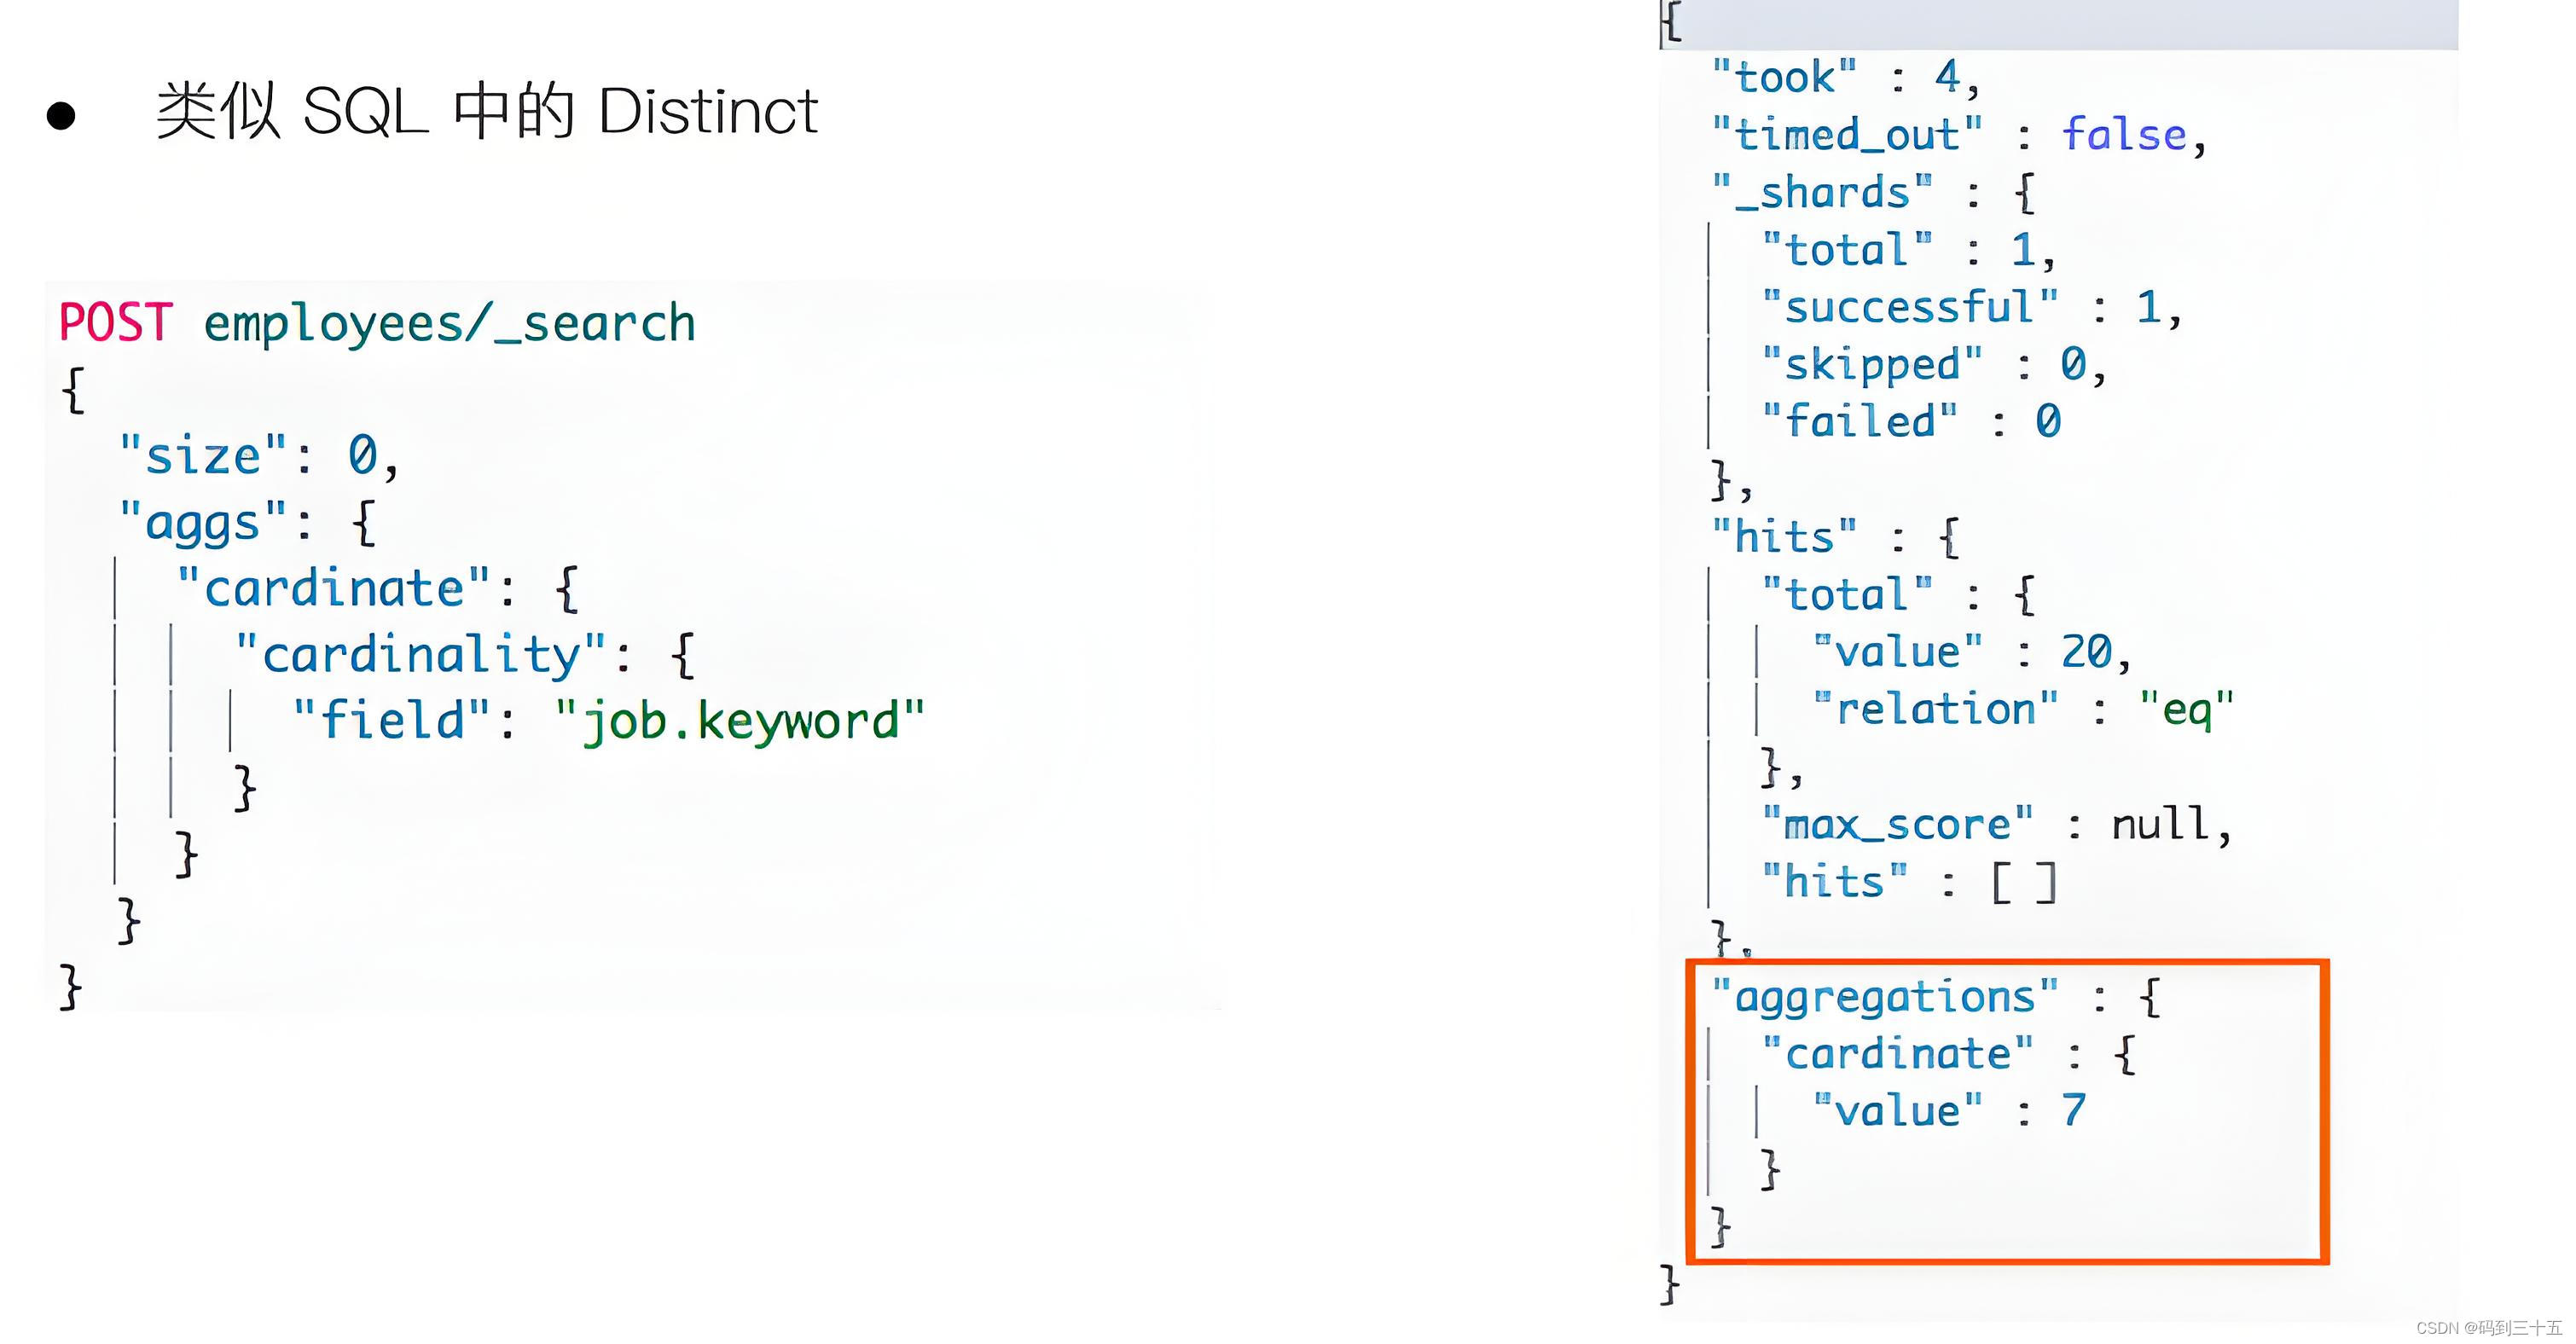Collapse the "cardinality" block brace
This screenshot has height=1344, width=2576.
click(x=683, y=656)
